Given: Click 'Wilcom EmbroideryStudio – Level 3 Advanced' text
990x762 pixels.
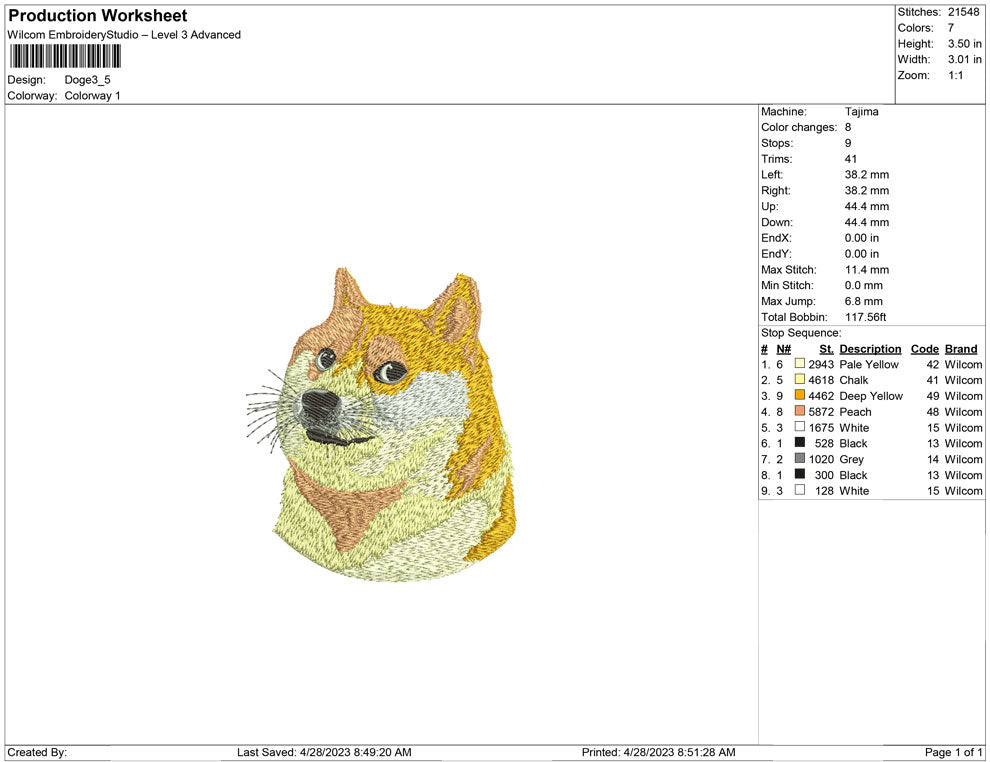Looking at the screenshot, I should [124, 35].
